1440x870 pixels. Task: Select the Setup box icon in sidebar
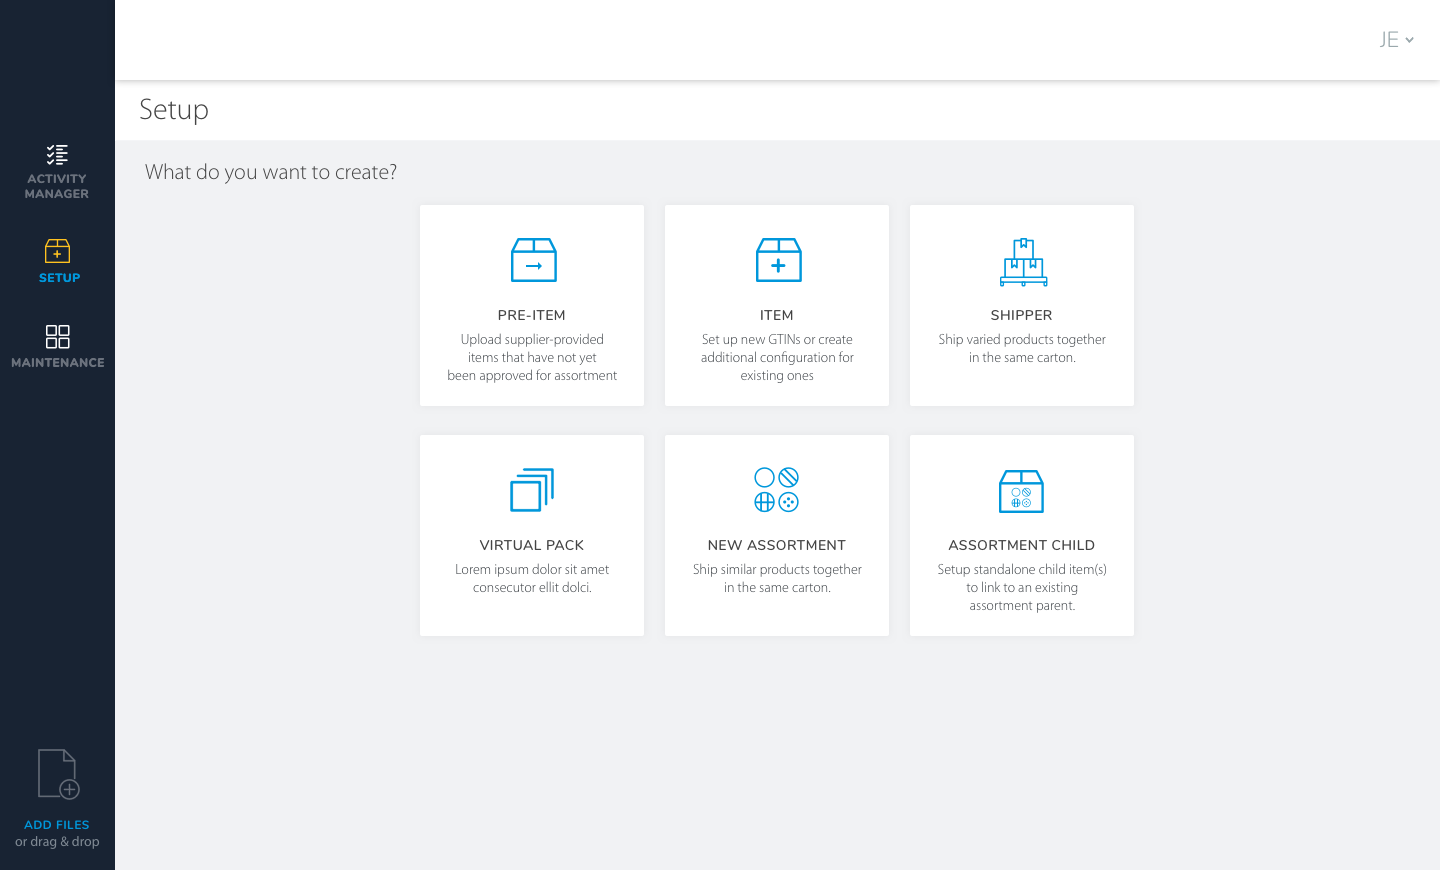57,250
